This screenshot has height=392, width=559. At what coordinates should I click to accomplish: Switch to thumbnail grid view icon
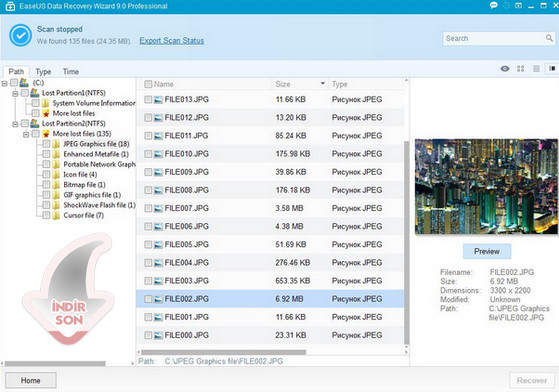520,68
